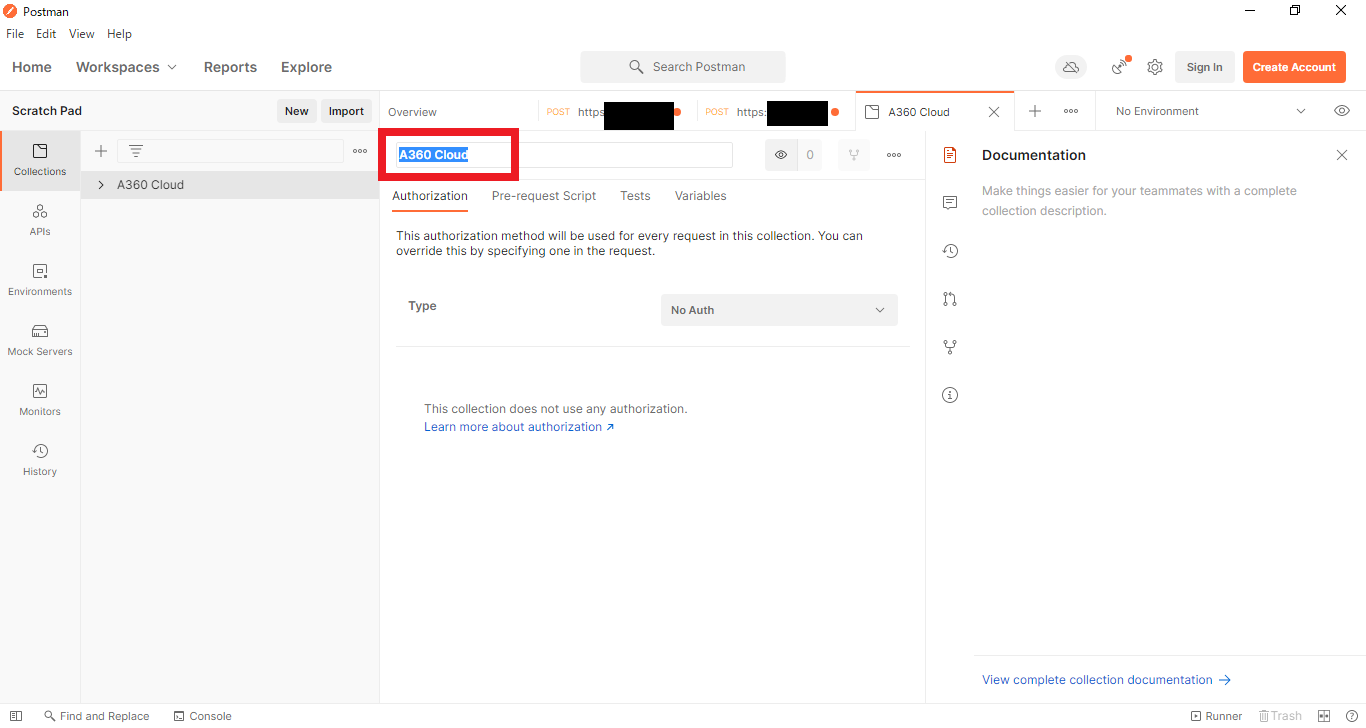
Task: Switch to the Variables tab
Action: point(700,196)
